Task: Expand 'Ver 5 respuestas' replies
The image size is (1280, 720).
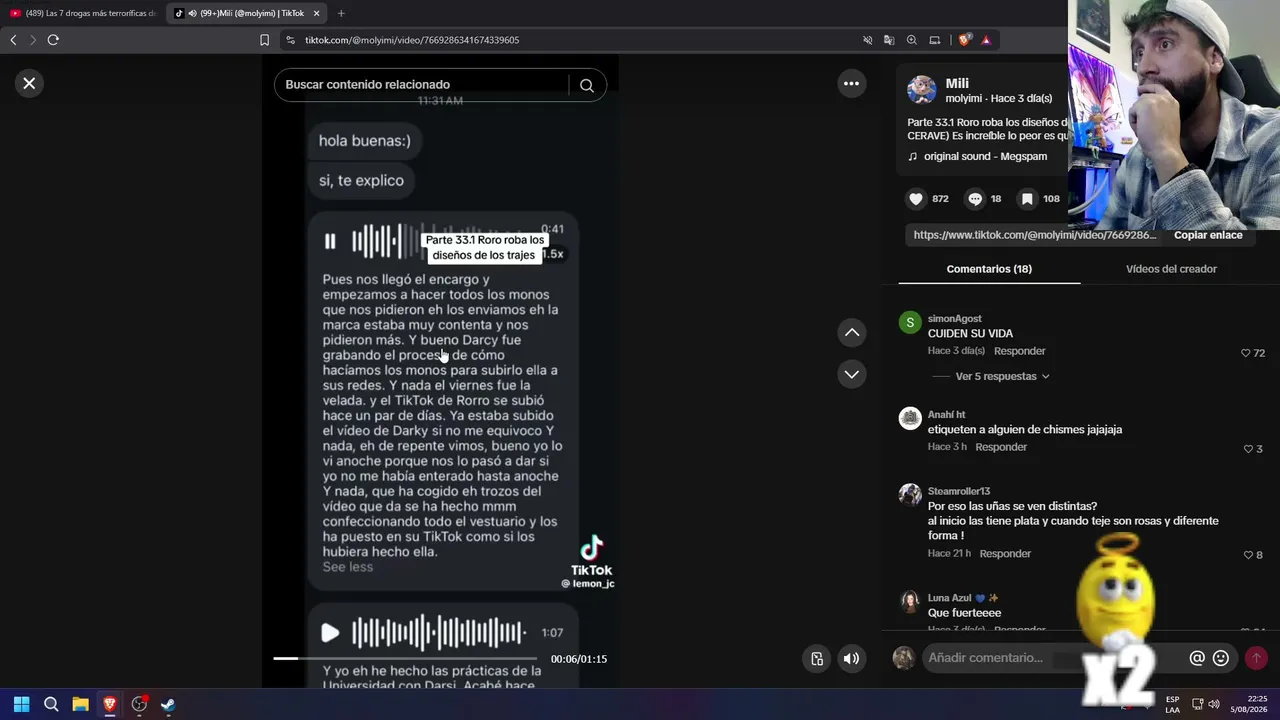Action: coord(1002,376)
